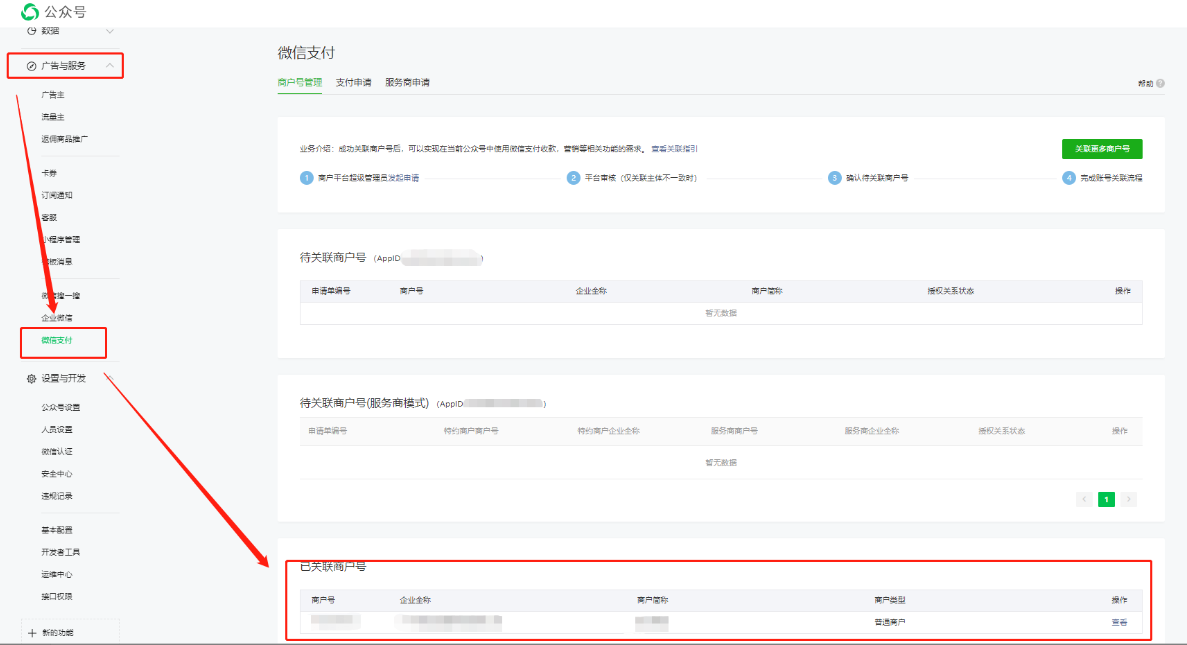Click the green 关联更多商户号 button
Image resolution: width=1187 pixels, height=645 pixels.
[1101, 149]
